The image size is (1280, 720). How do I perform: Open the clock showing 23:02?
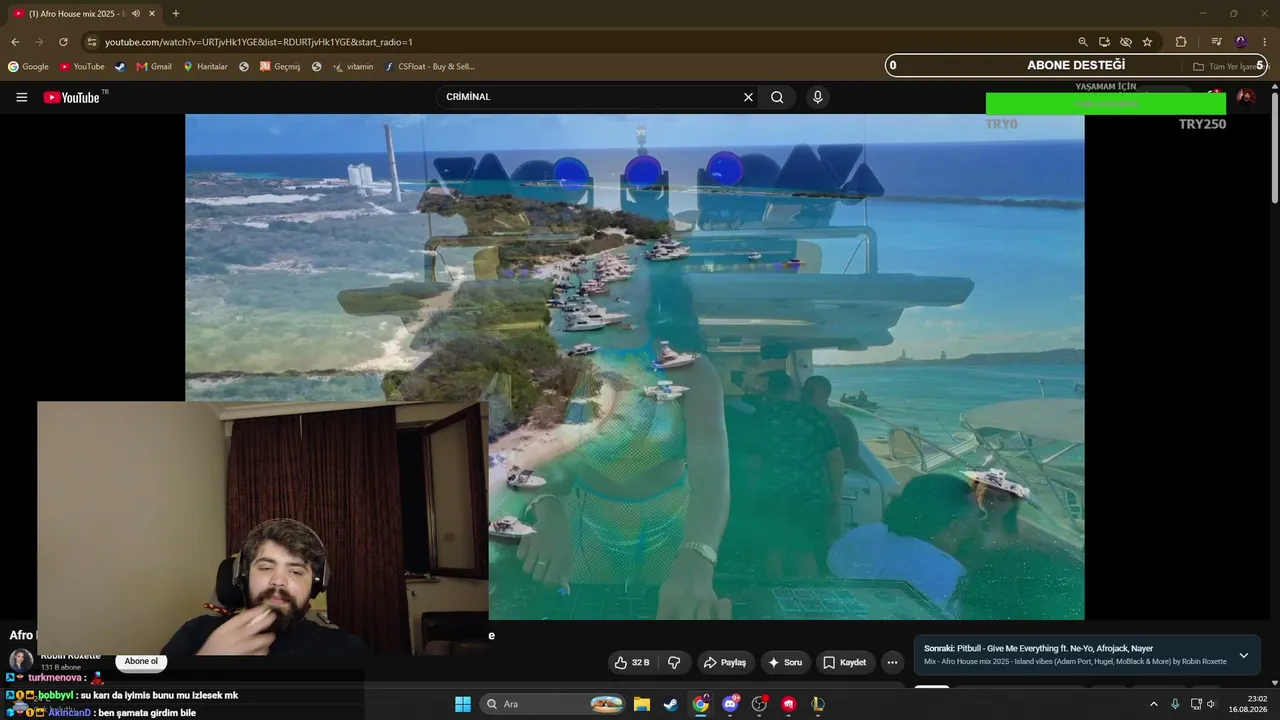coord(1248,704)
